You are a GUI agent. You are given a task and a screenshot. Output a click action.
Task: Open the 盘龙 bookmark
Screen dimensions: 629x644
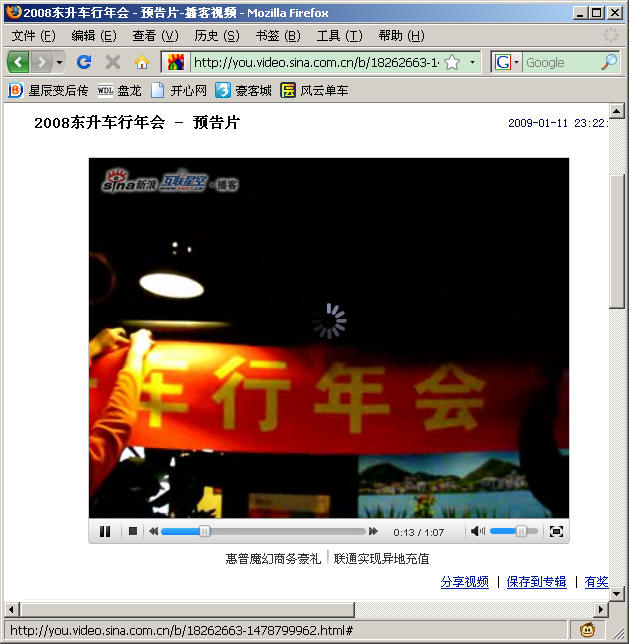coord(119,90)
